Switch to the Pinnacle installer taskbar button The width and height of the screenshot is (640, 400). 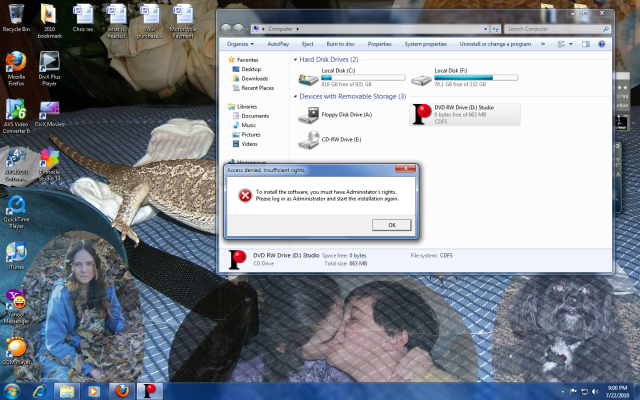(x=149, y=391)
